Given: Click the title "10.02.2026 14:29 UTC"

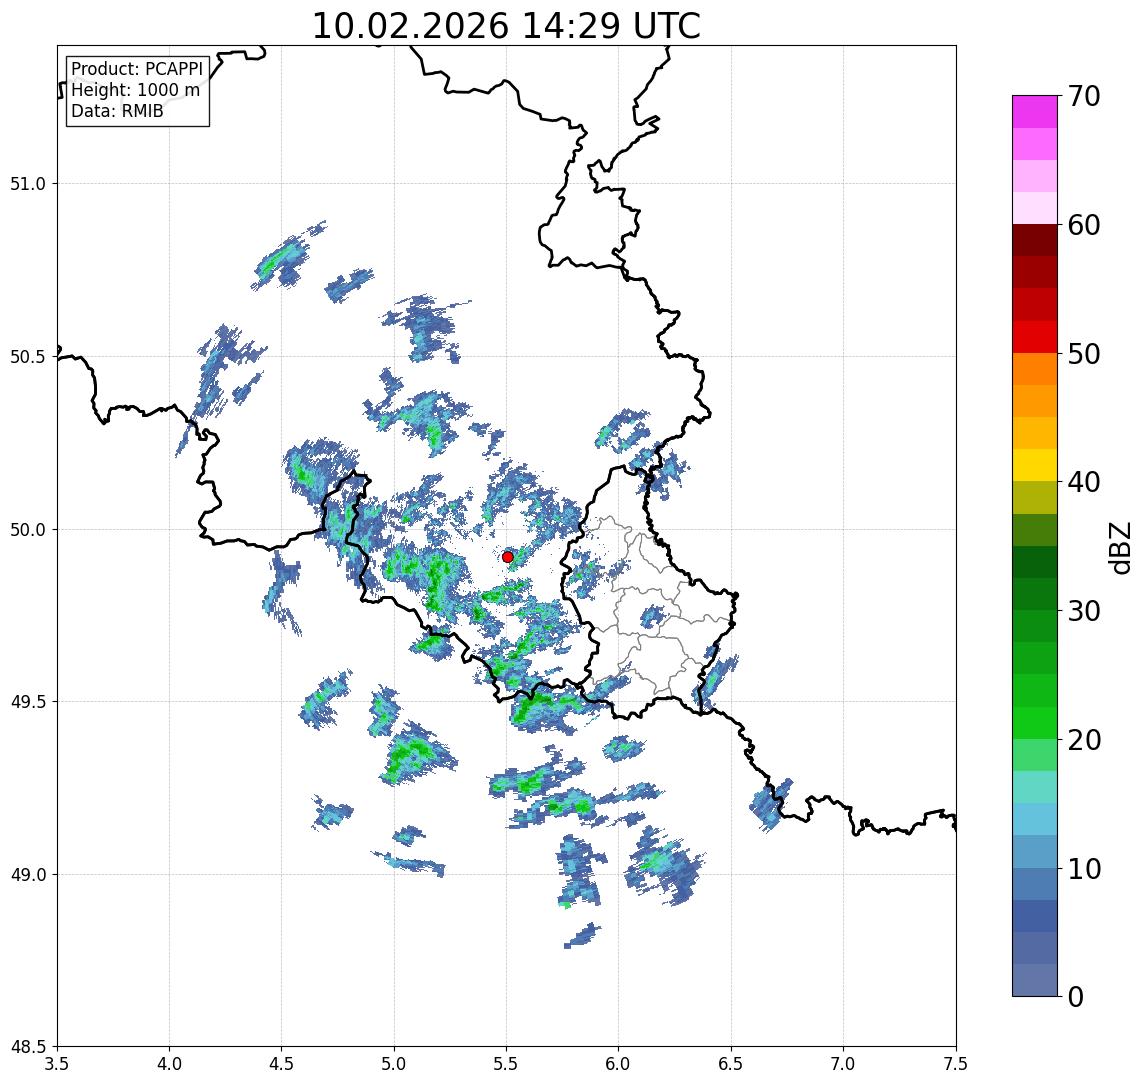Looking at the screenshot, I should 506,26.
